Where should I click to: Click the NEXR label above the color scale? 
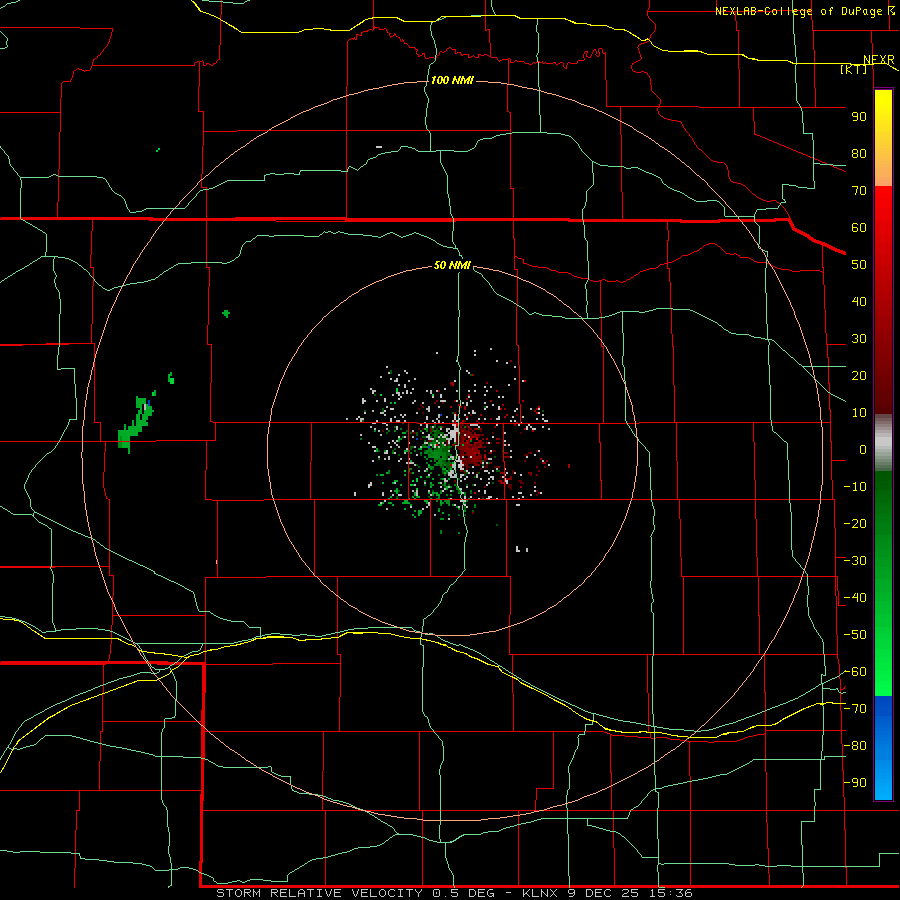pos(878,60)
